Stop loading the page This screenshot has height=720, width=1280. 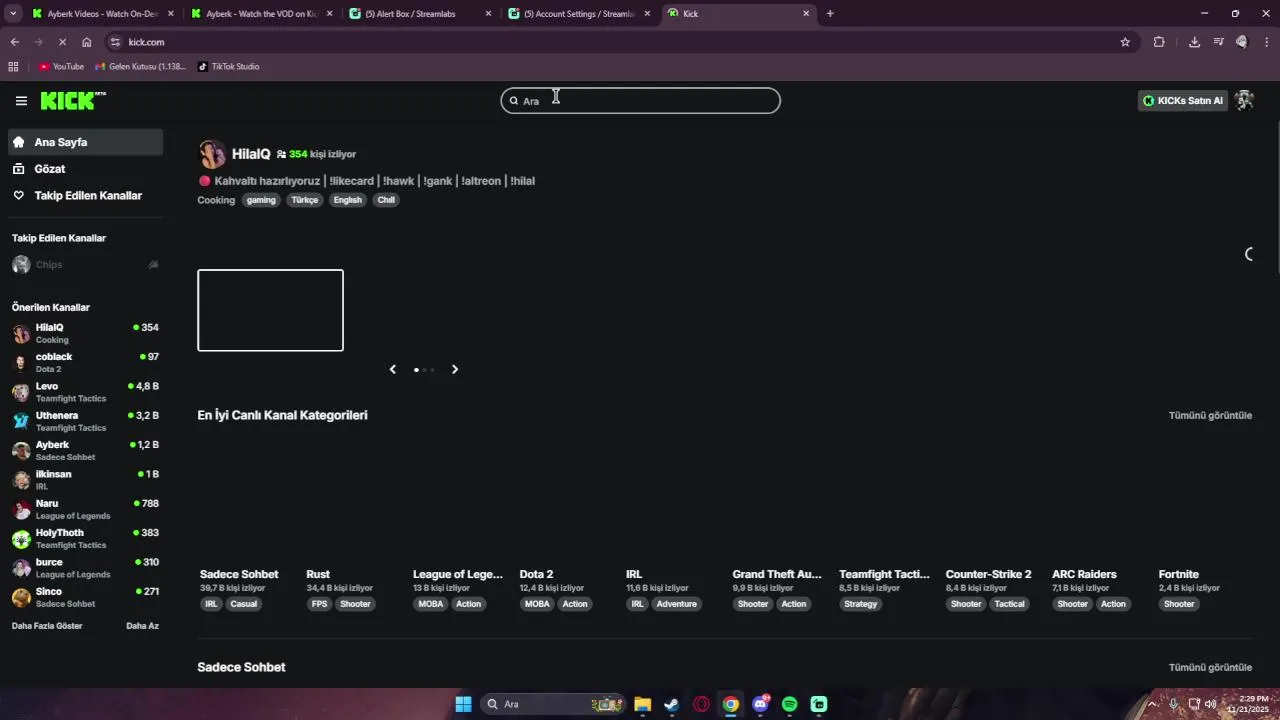pos(62,42)
